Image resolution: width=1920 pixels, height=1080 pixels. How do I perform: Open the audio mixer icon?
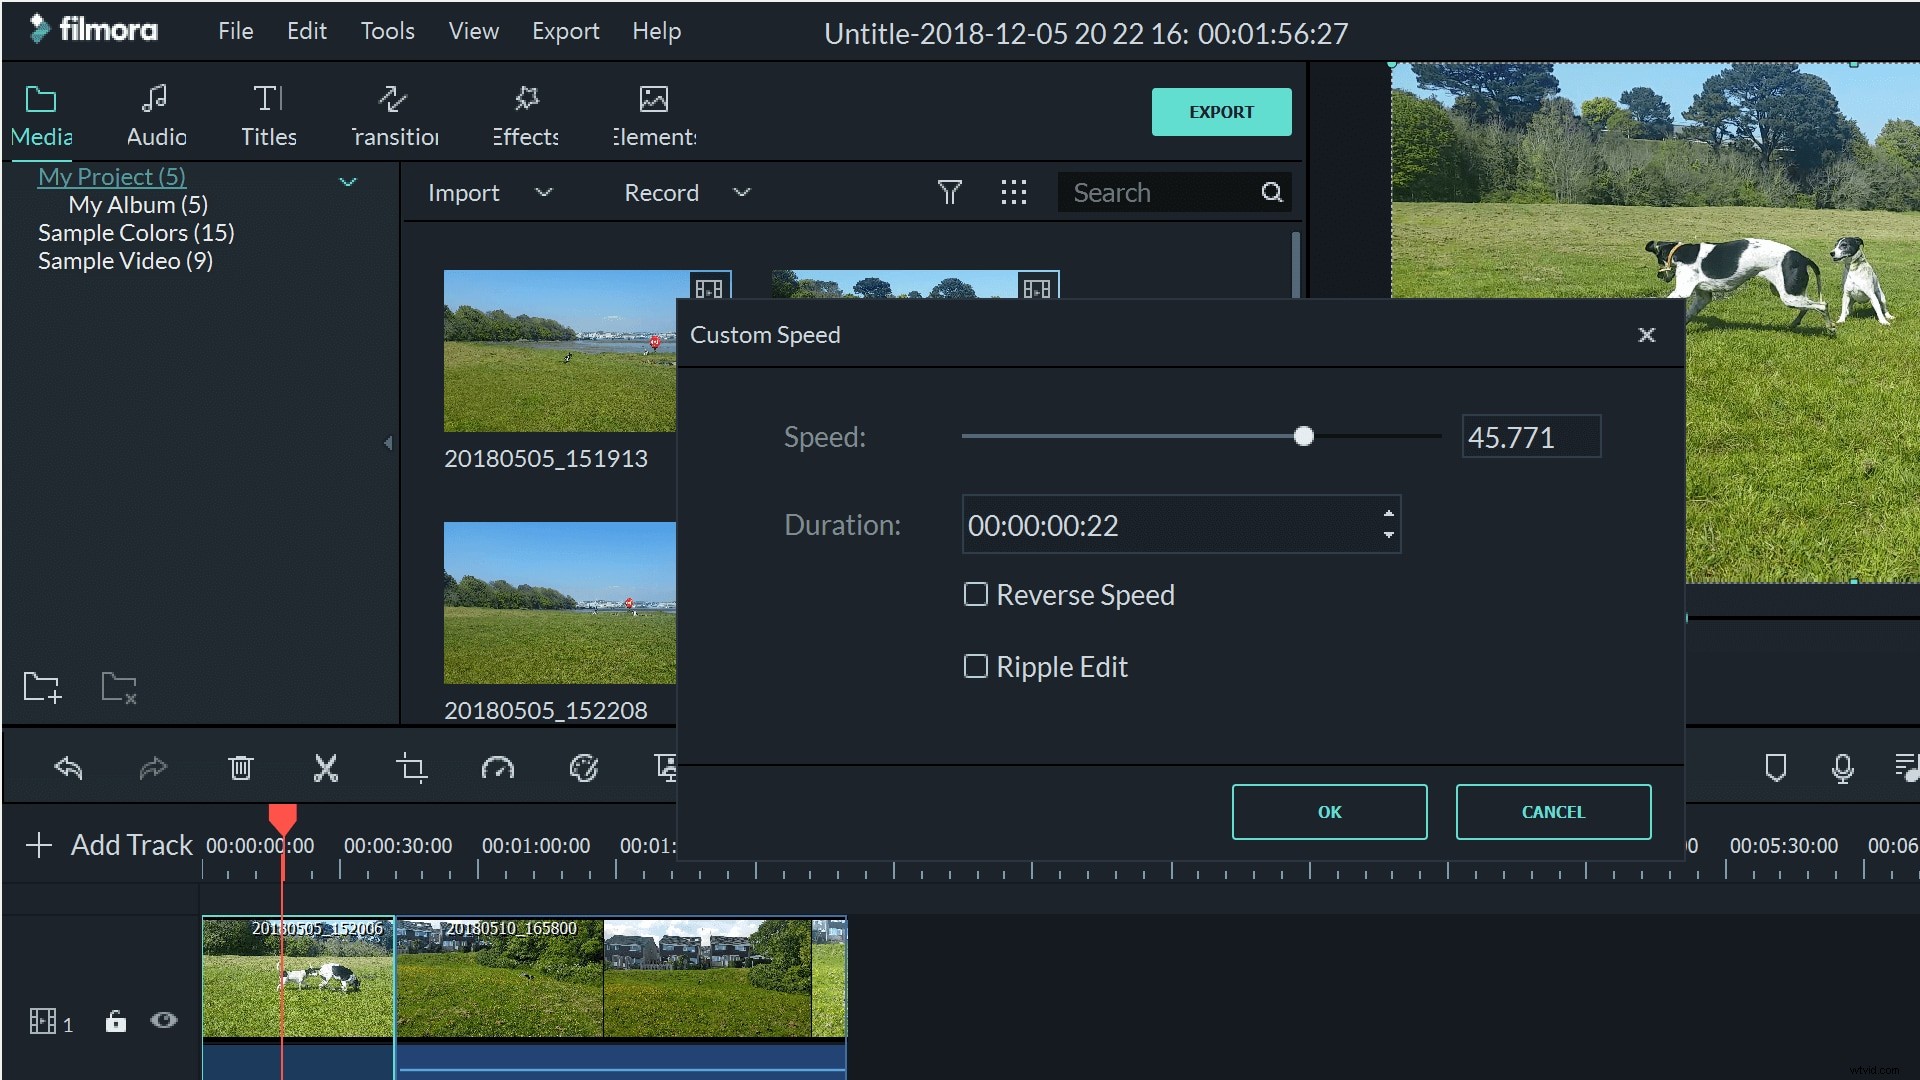click(x=1906, y=768)
